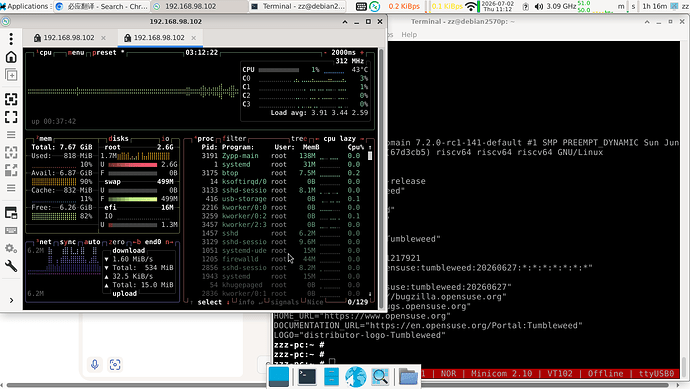
Task: Toggle net auto scaling in btop
Action: (92, 242)
